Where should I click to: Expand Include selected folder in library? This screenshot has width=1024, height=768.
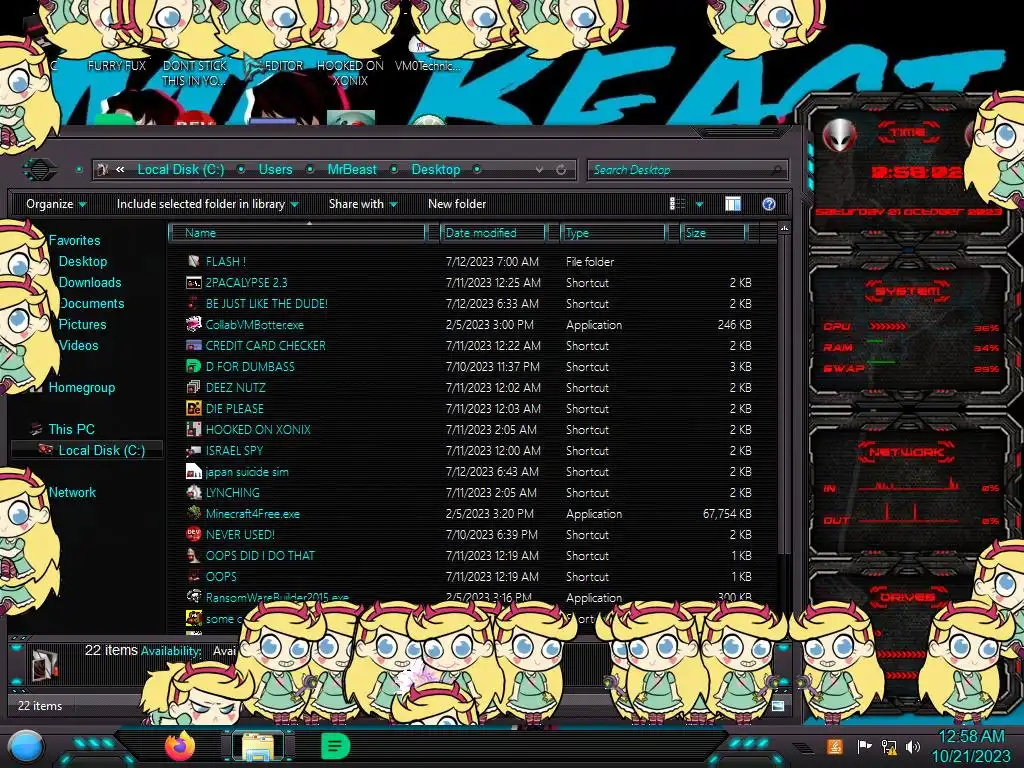click(x=207, y=204)
